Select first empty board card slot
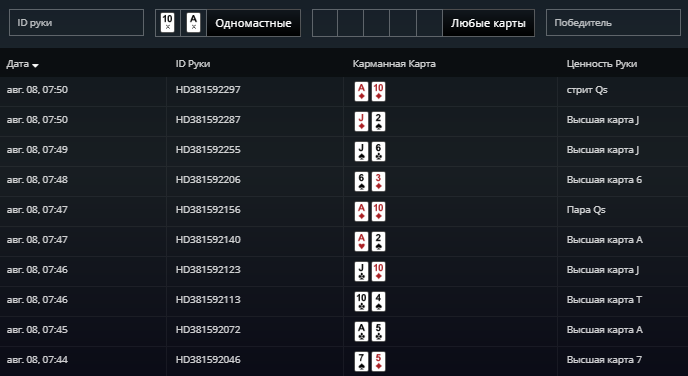Screen dimensions: 688x376 click(325, 23)
